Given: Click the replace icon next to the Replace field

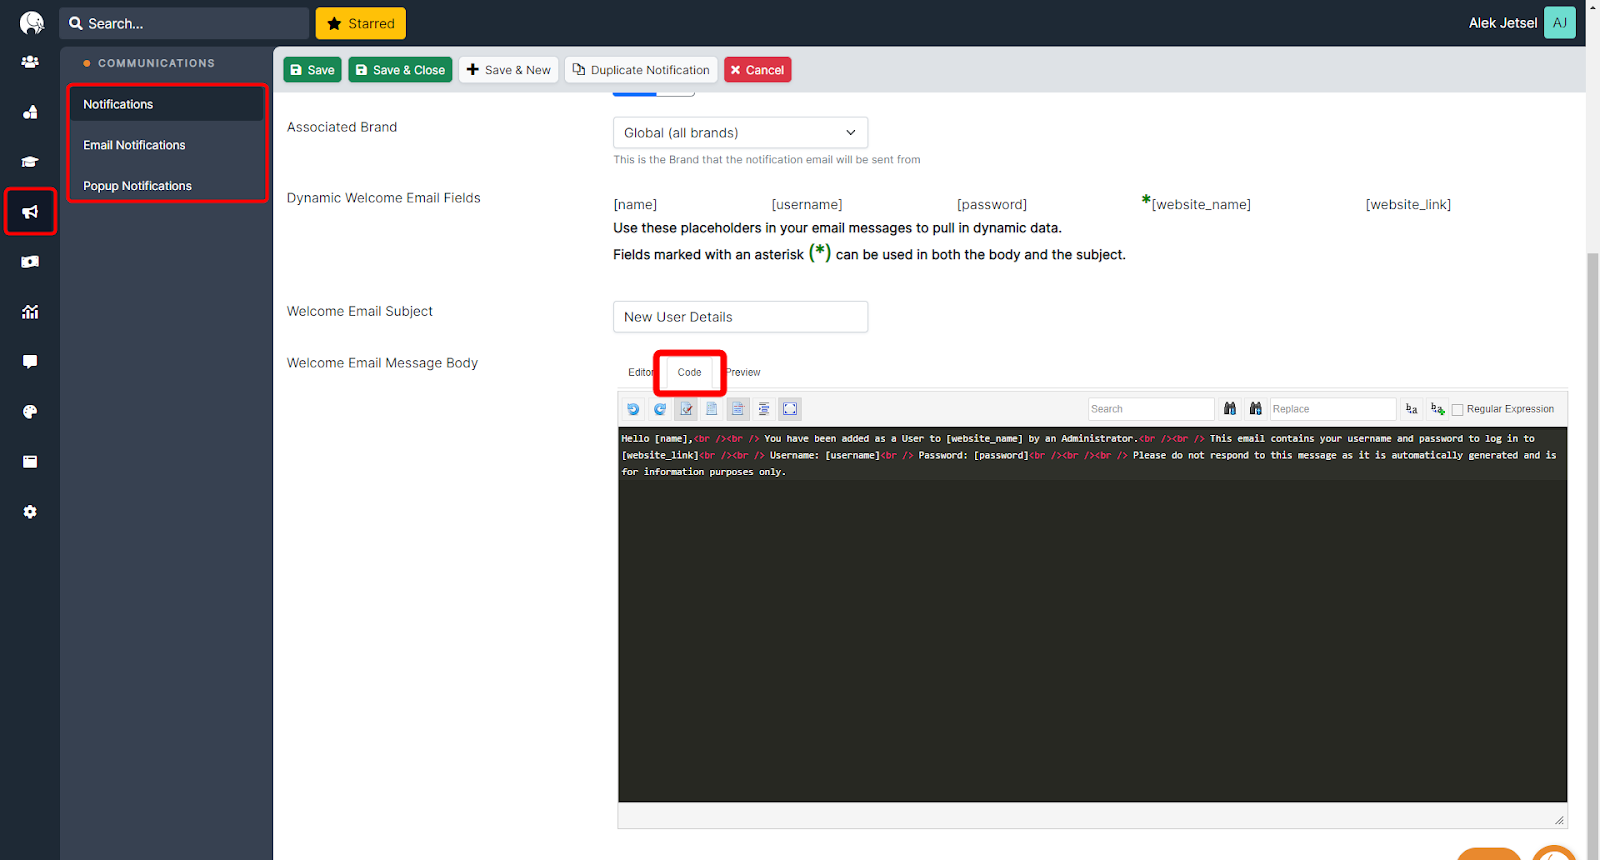Looking at the screenshot, I should [x=1412, y=409].
